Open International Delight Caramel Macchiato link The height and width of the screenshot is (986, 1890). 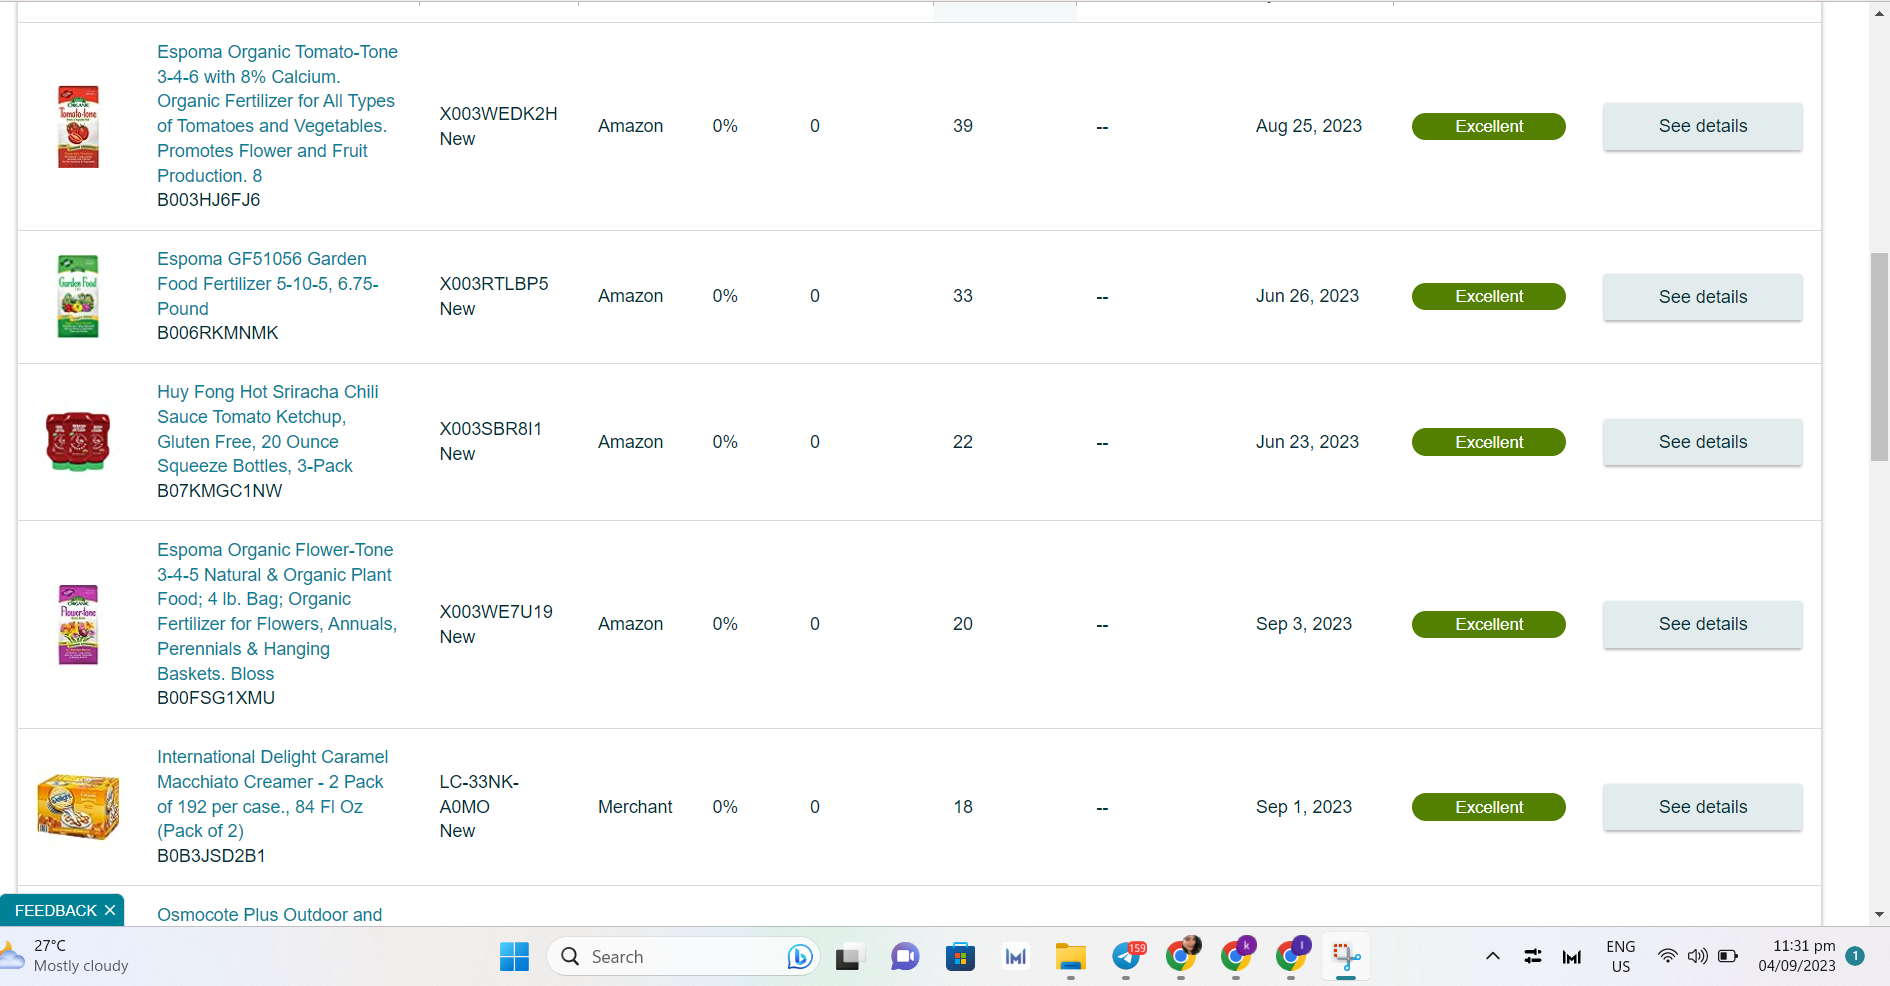[273, 794]
